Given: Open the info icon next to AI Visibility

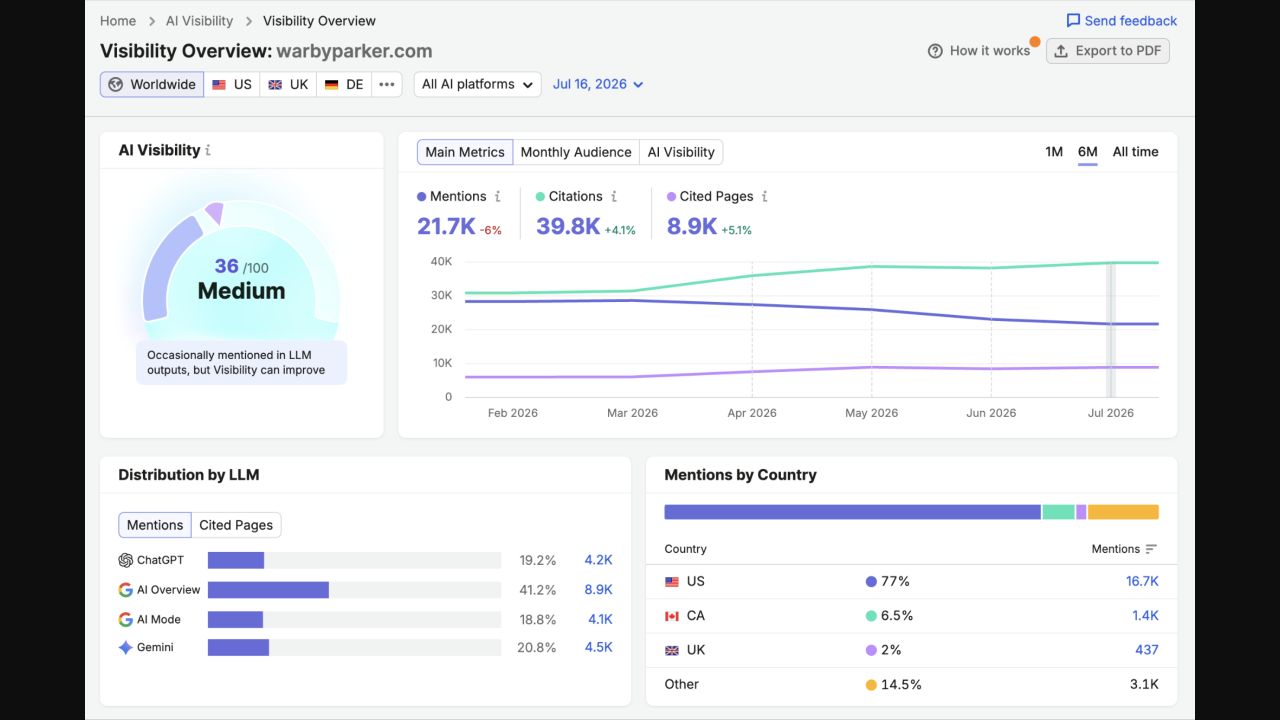Looking at the screenshot, I should click(x=208, y=151).
